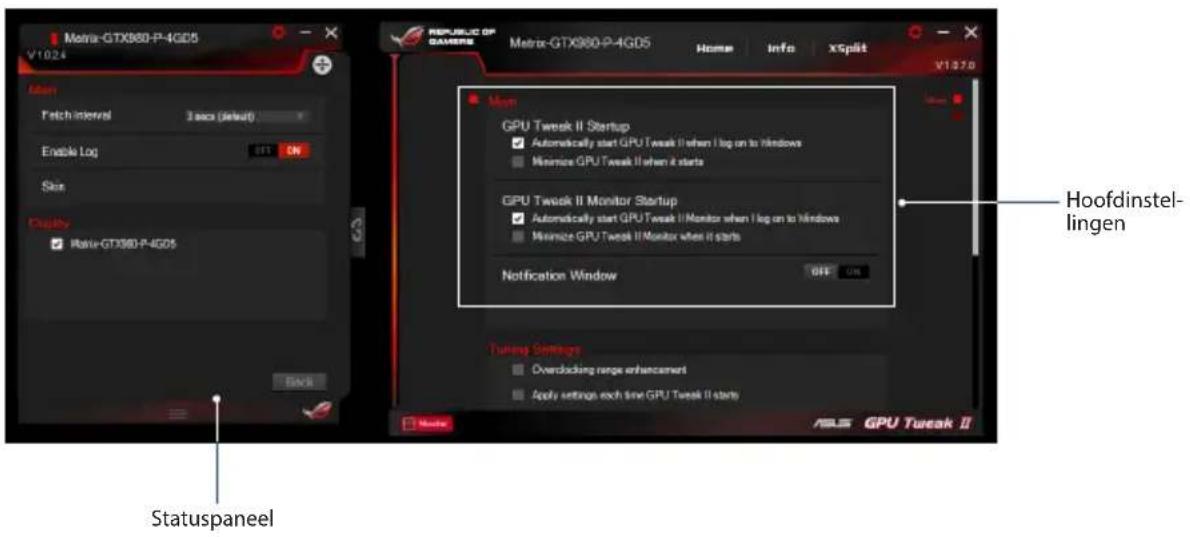Image resolution: width=1190 pixels, height=537 pixels.
Task: Click the settings gear in the monitor window
Action: coord(279,33)
